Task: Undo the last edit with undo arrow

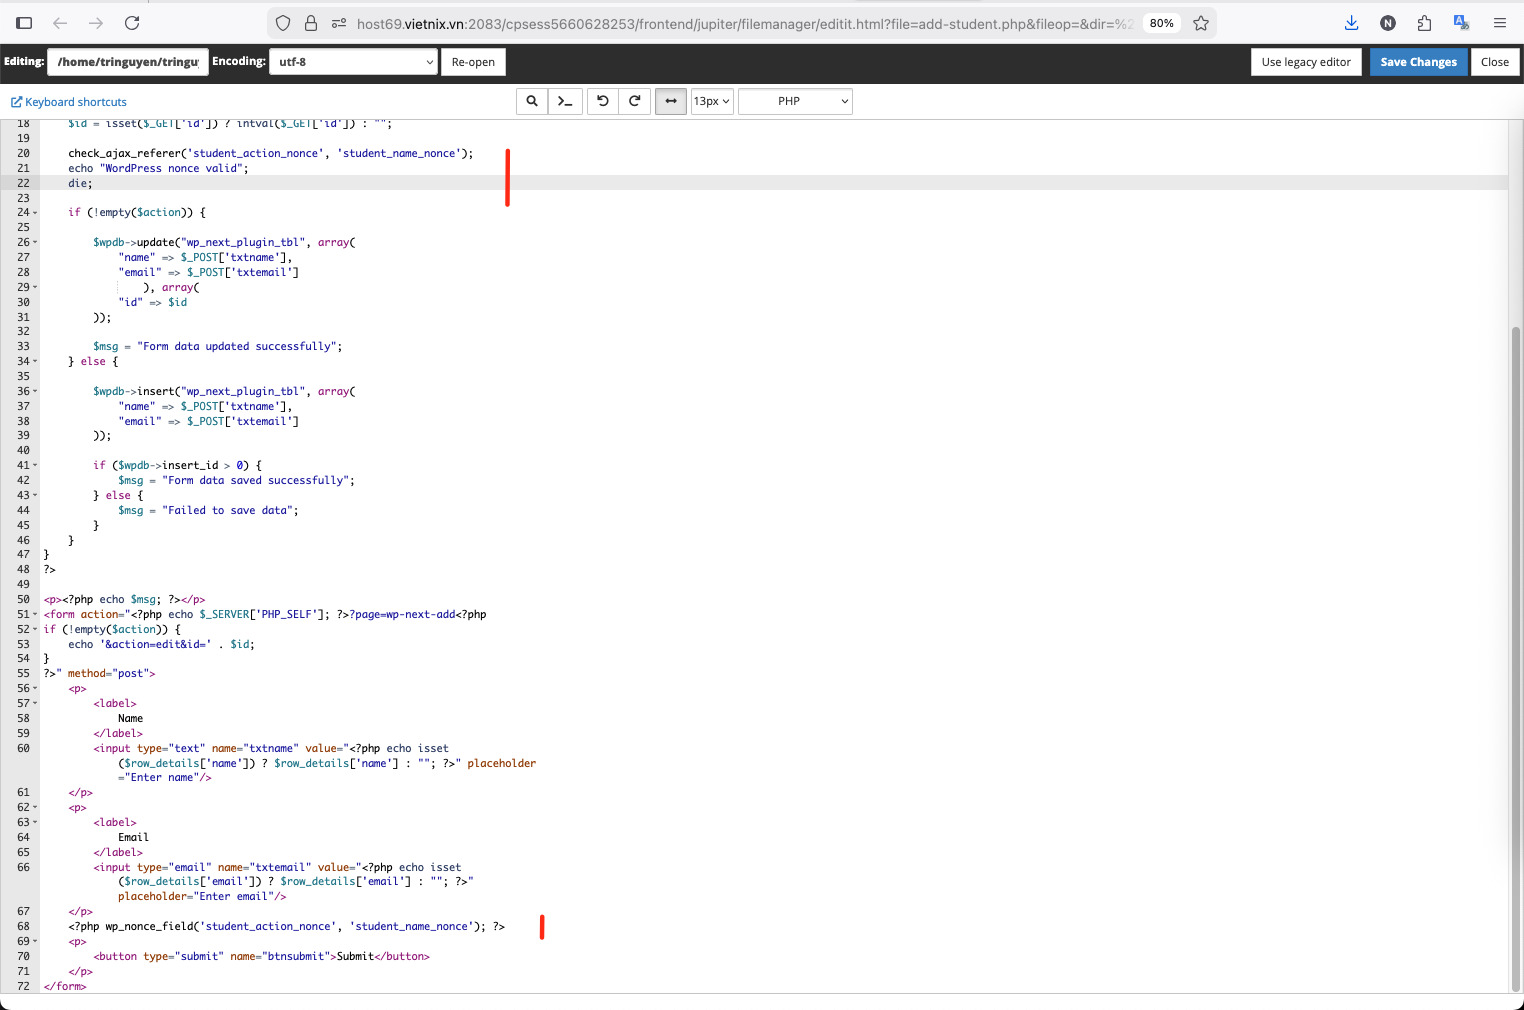Action: 602,101
